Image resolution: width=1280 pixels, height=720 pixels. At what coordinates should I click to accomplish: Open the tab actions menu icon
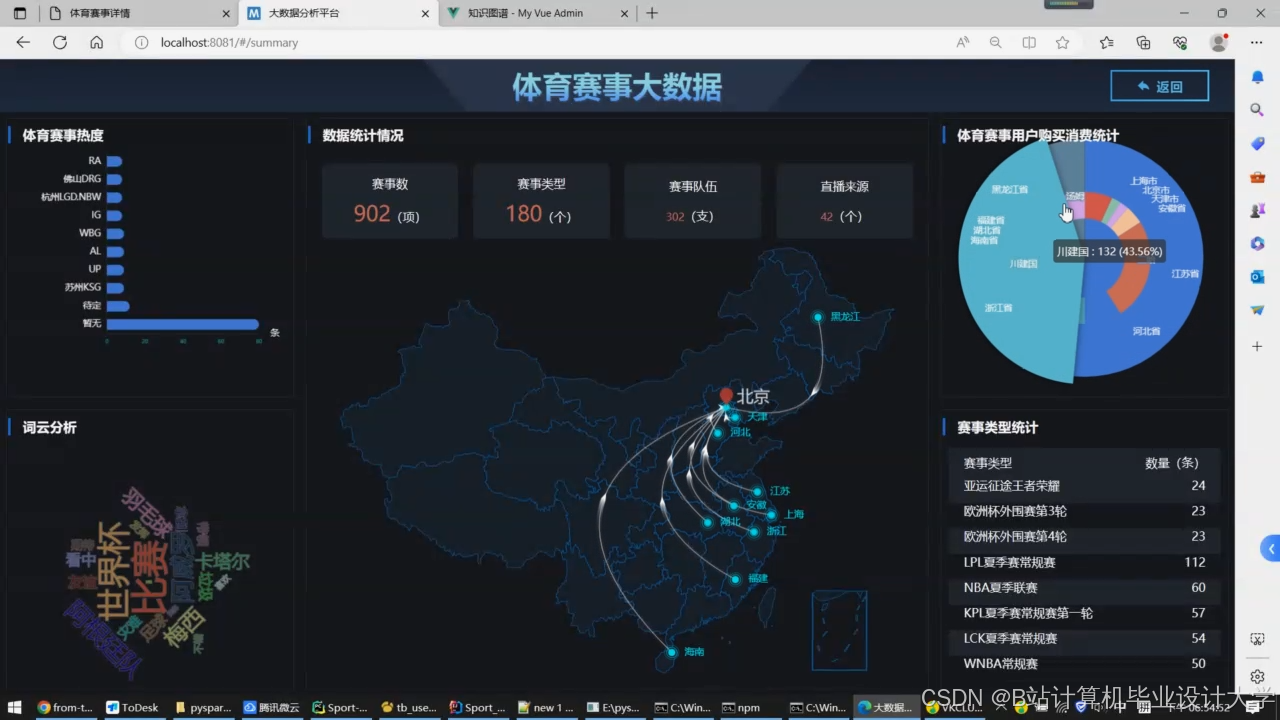point(19,13)
